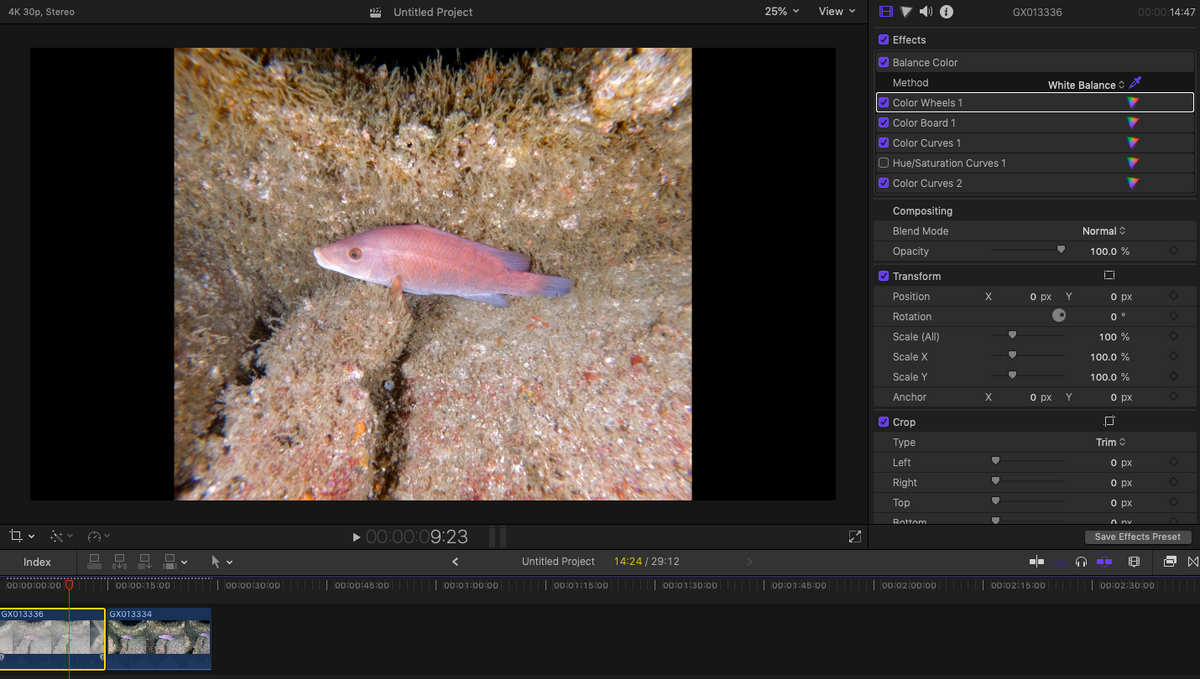Solo selected clips with headphones icon

(1081, 562)
